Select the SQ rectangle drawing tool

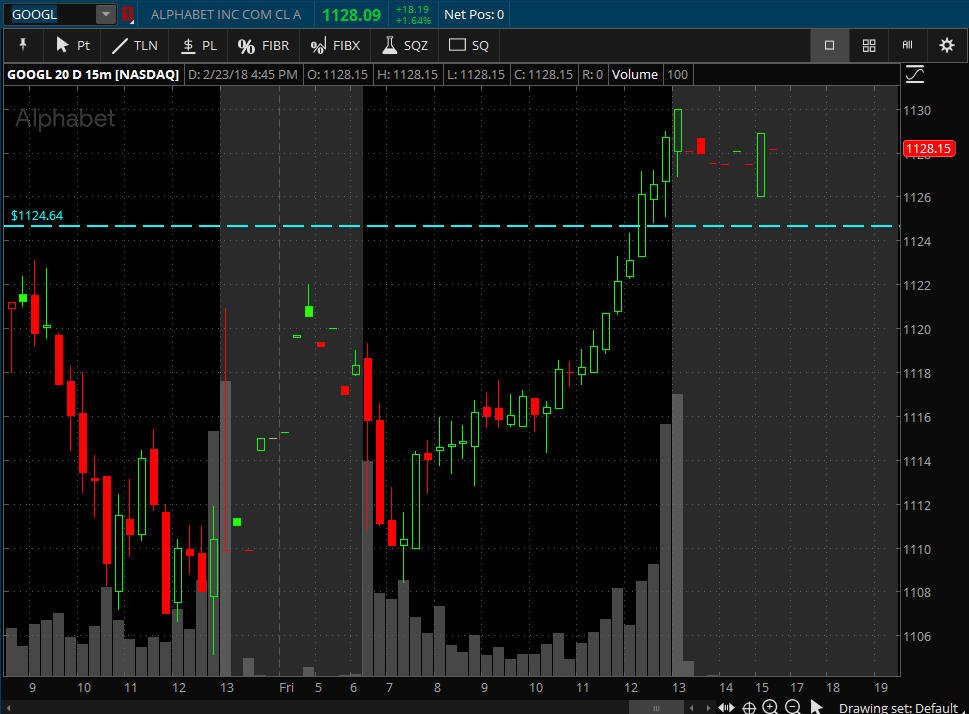tap(468, 45)
